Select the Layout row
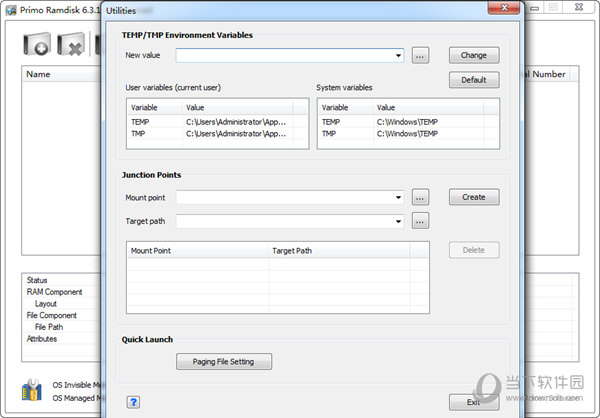The image size is (600, 418). (x=63, y=304)
